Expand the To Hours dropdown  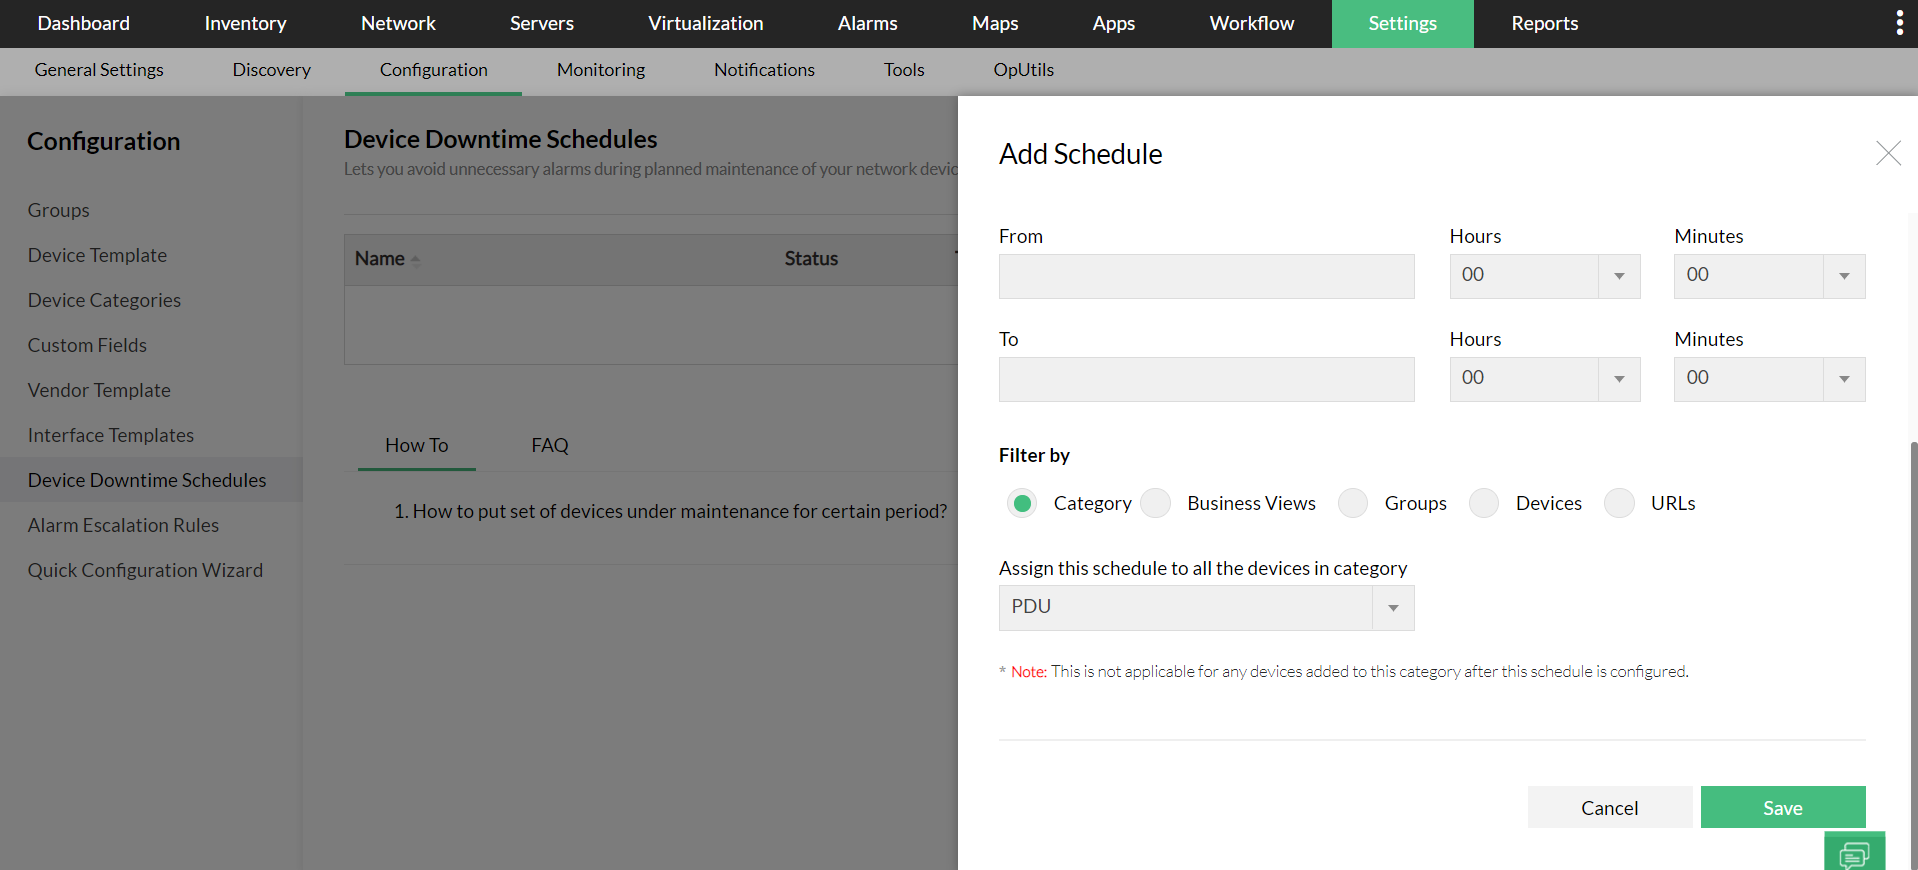click(1544, 379)
